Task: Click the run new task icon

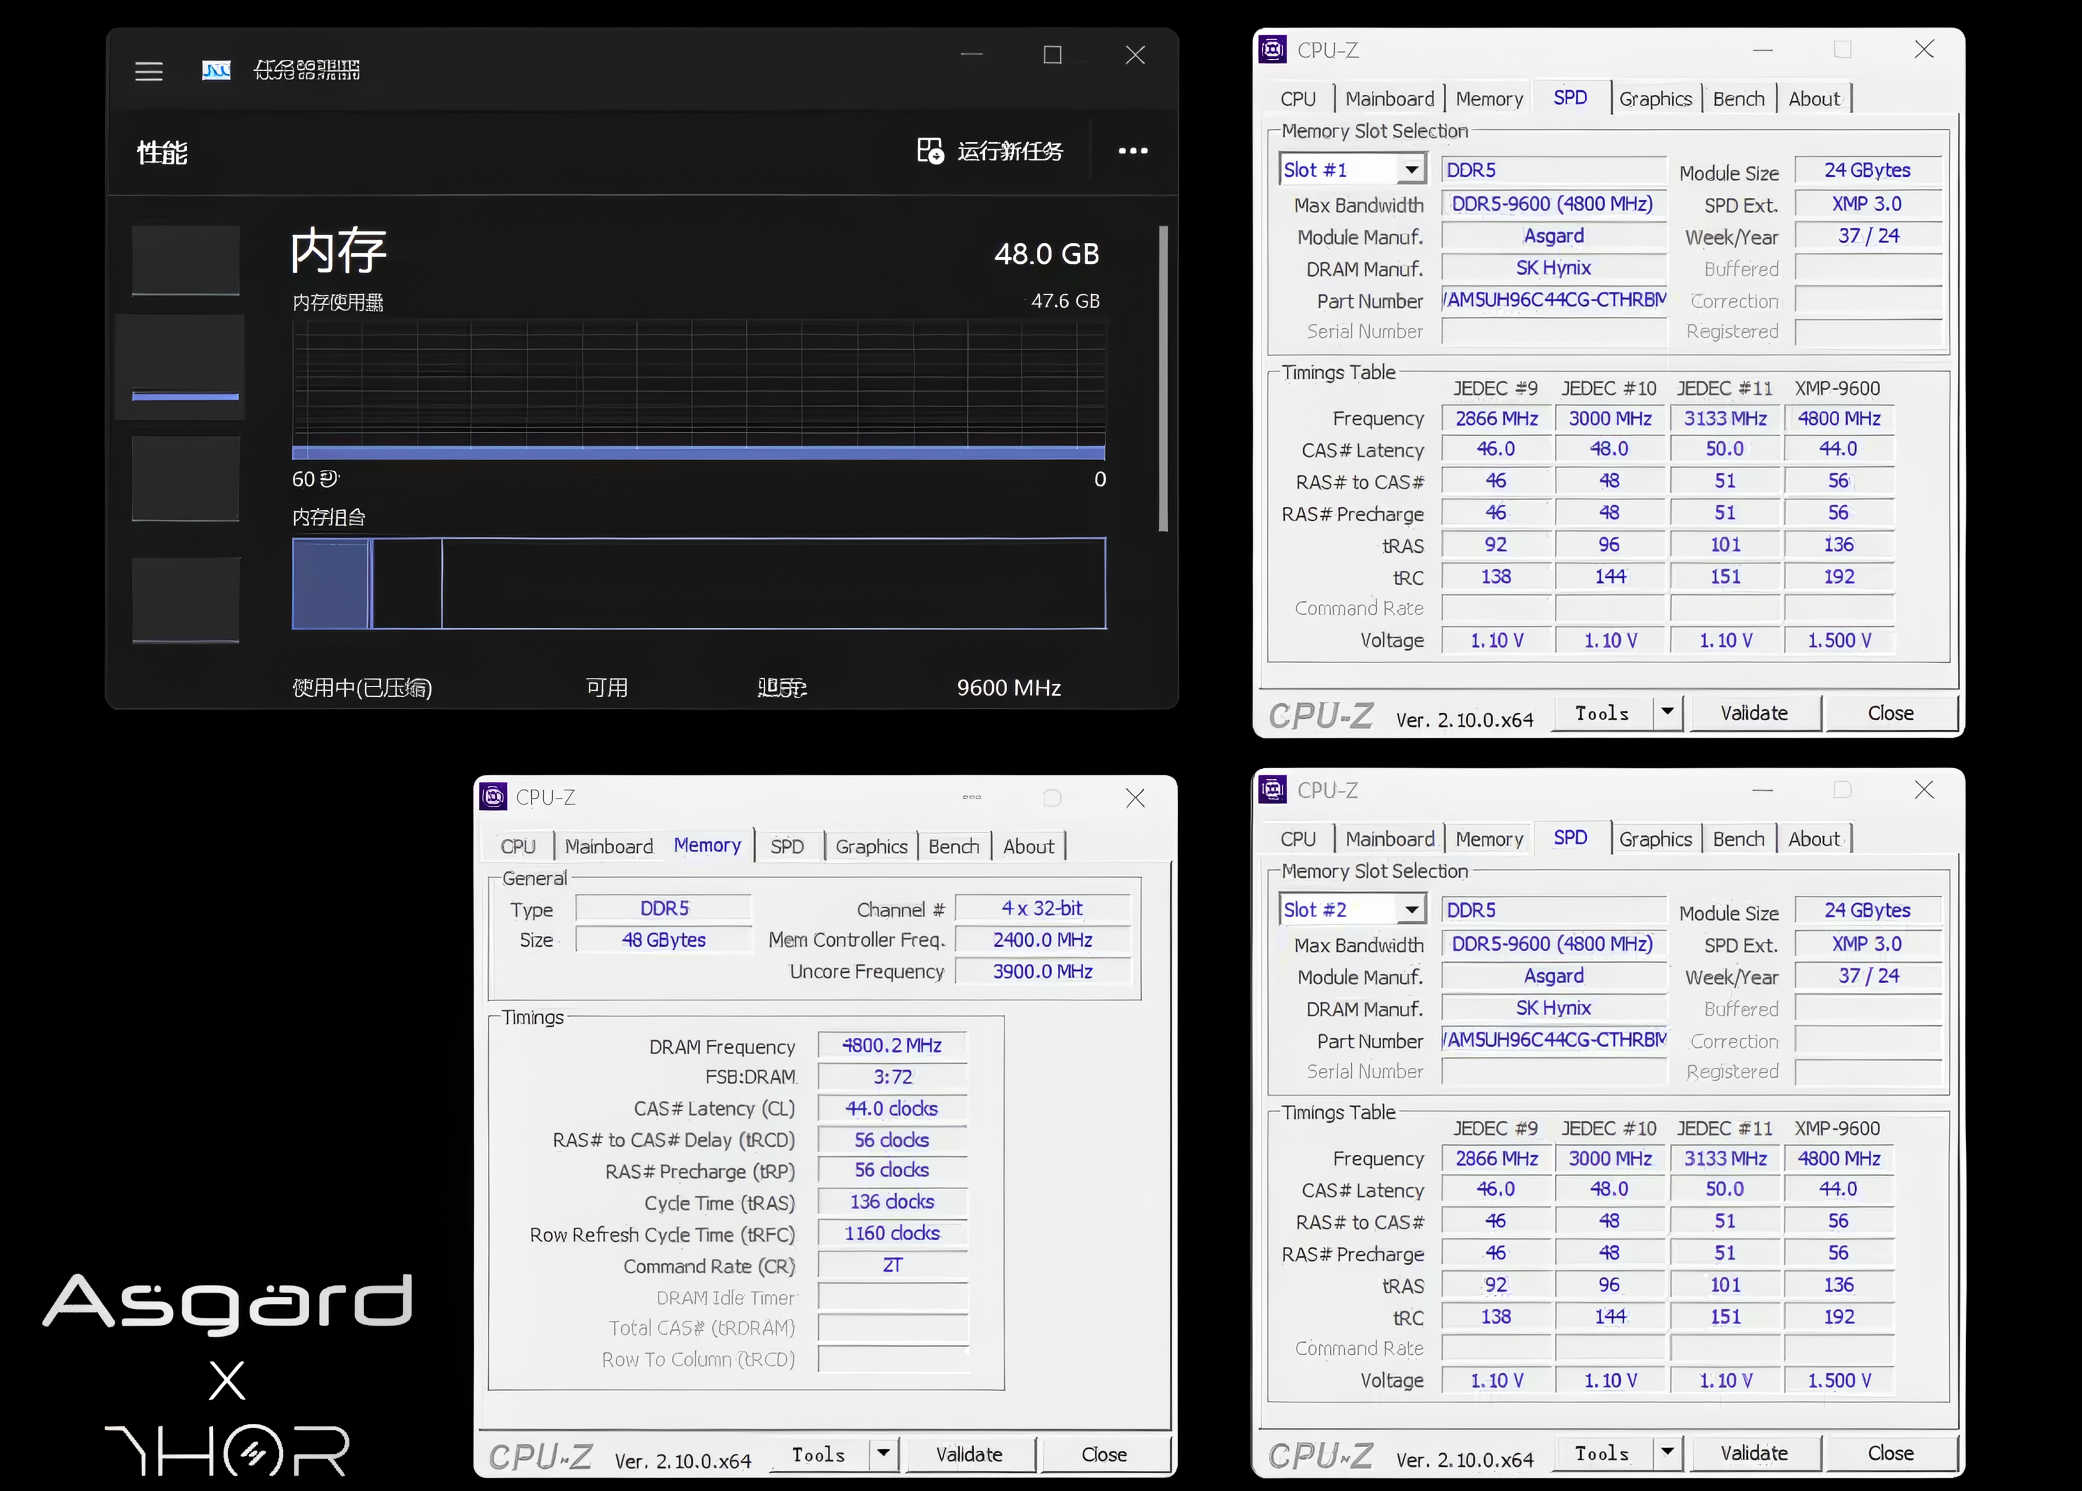Action: click(x=930, y=151)
